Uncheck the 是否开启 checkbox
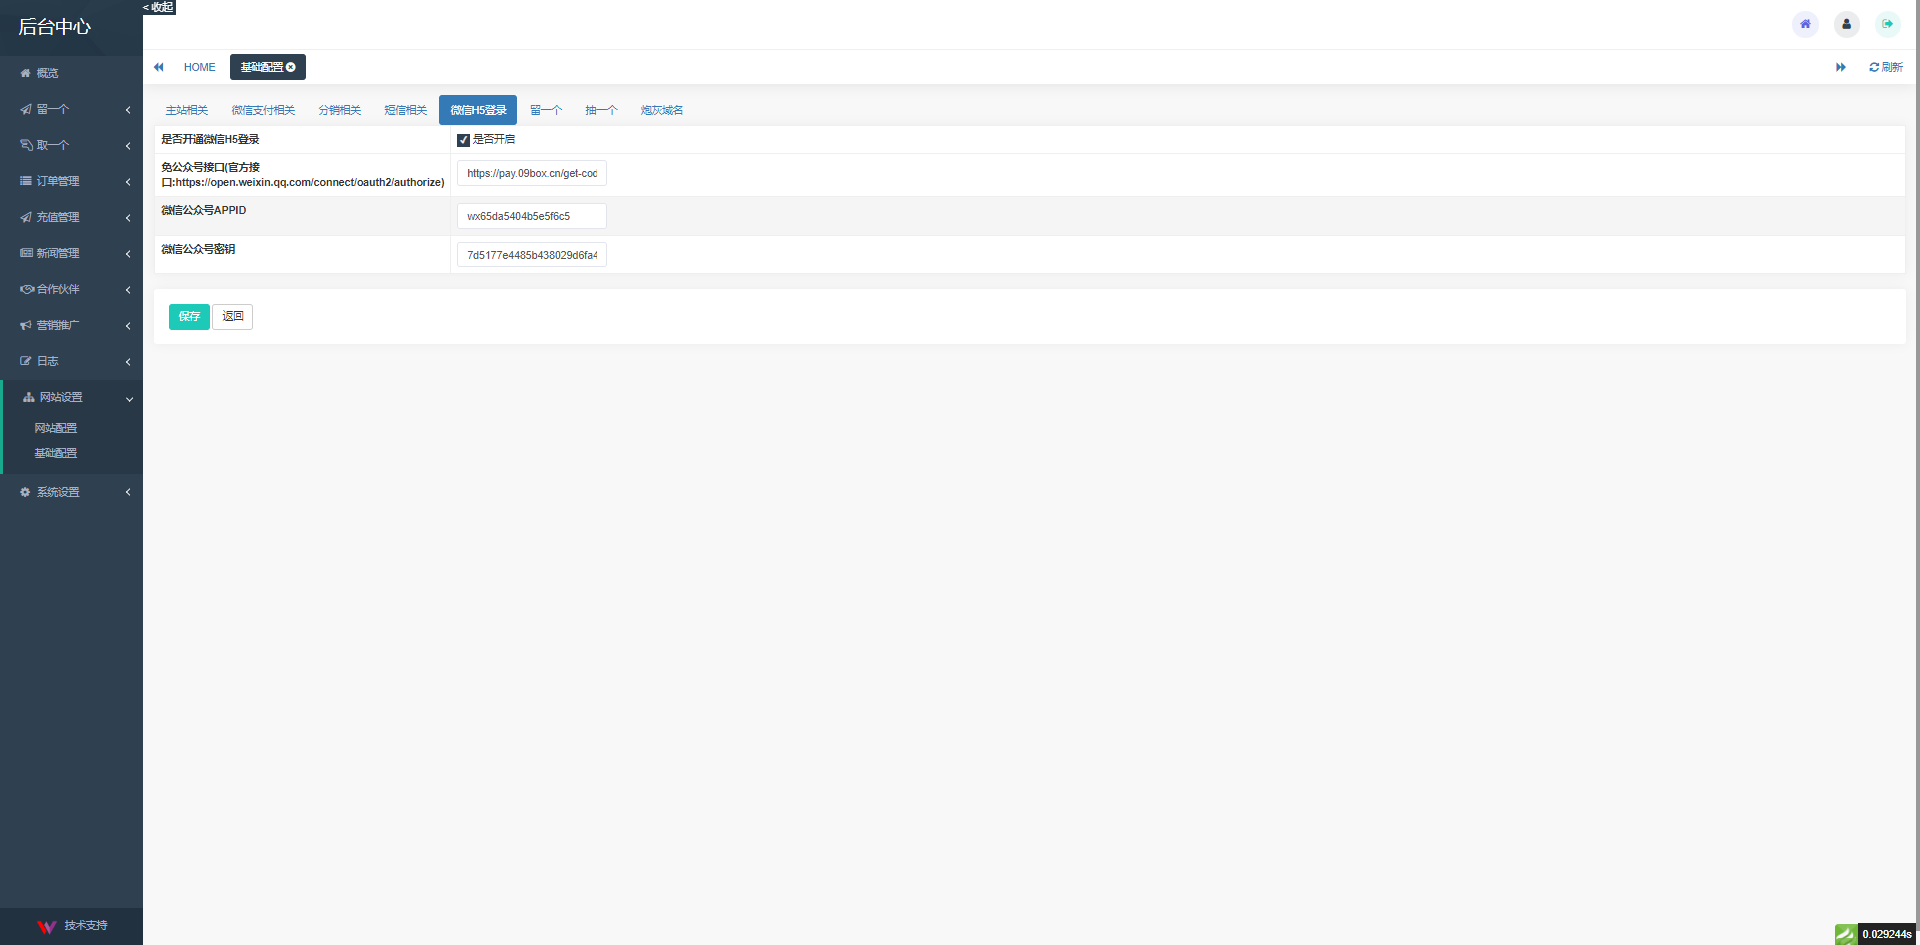The width and height of the screenshot is (1920, 945). tap(463, 140)
